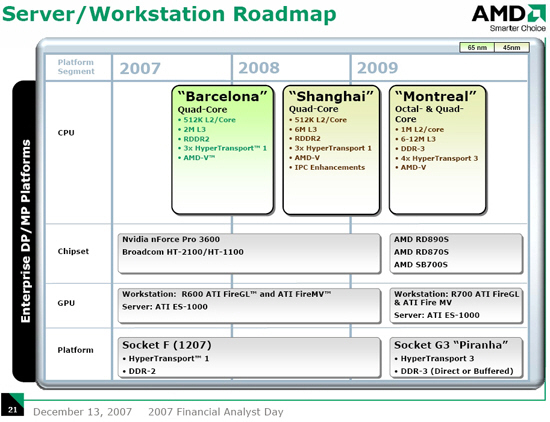Click the Socket F (1207) platform box
Image resolution: width=550 pixels, height=422 pixels.
click(x=249, y=357)
